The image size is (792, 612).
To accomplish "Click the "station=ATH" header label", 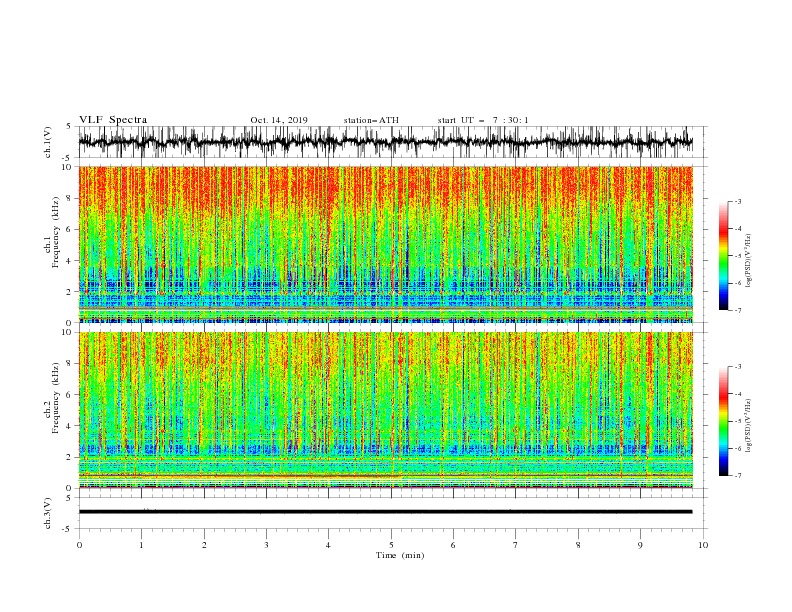I will tap(371, 120).
